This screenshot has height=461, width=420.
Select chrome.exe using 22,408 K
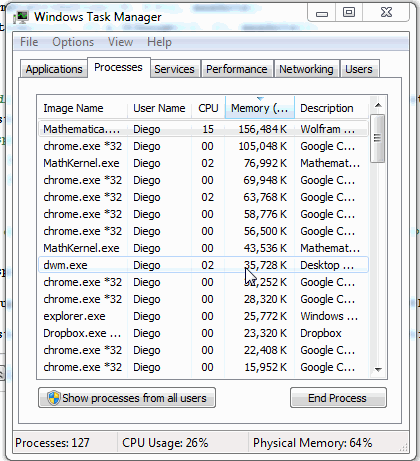coord(203,350)
